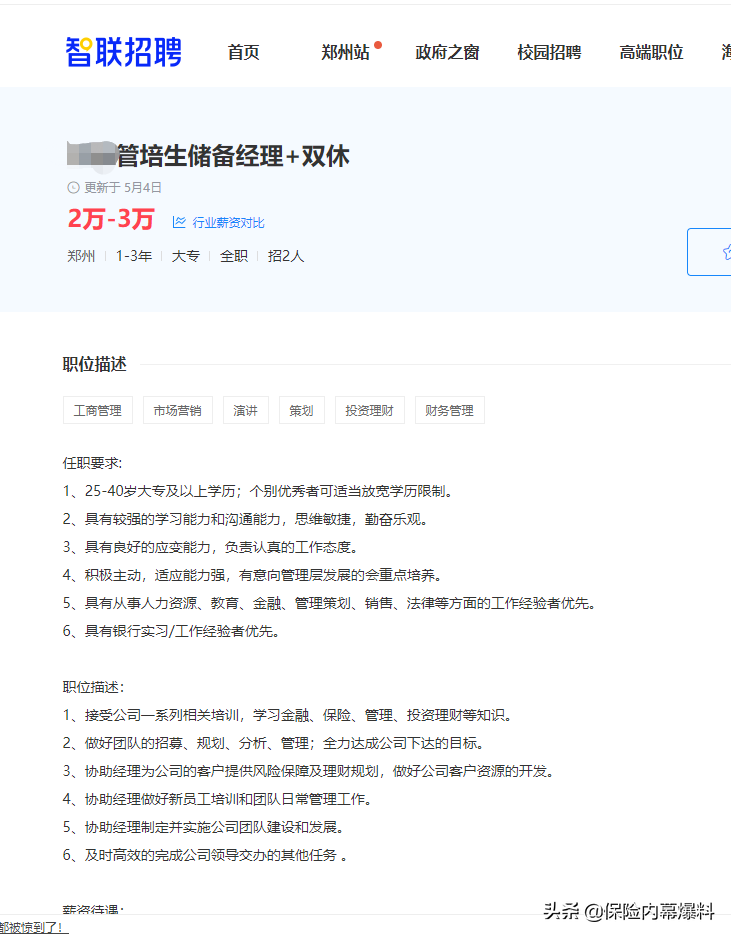This screenshot has height=937, width=731.
Task: Click the clock icon beside update date
Action: pyautogui.click(x=73, y=187)
